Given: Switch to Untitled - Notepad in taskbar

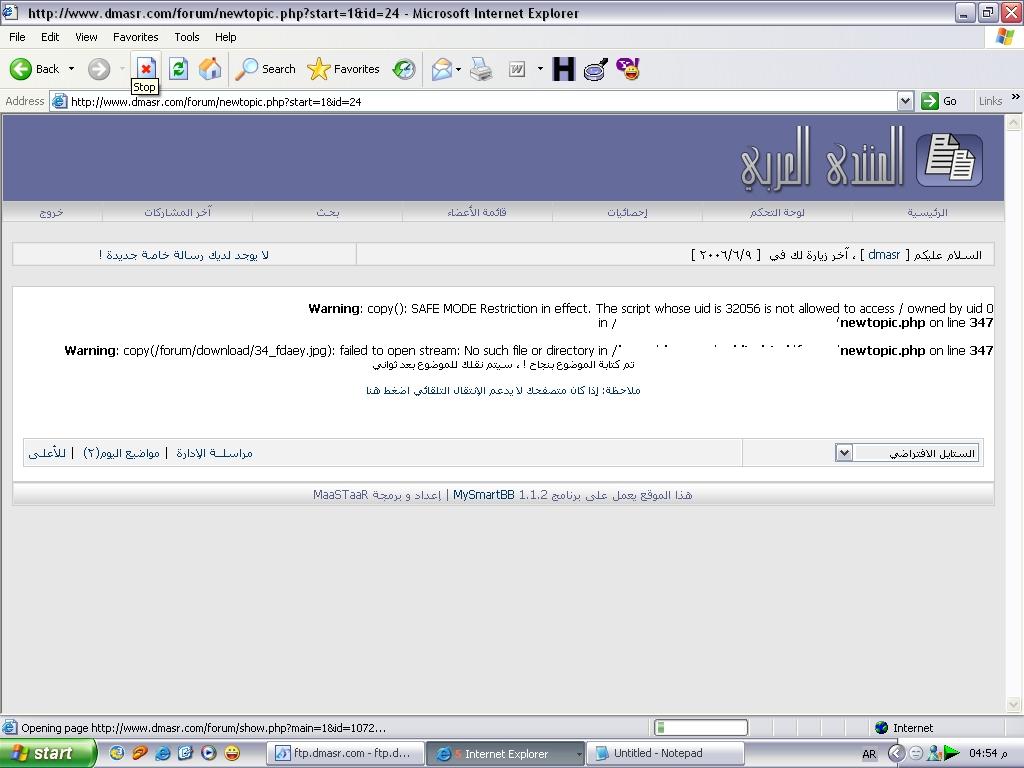Looking at the screenshot, I should coord(665,753).
